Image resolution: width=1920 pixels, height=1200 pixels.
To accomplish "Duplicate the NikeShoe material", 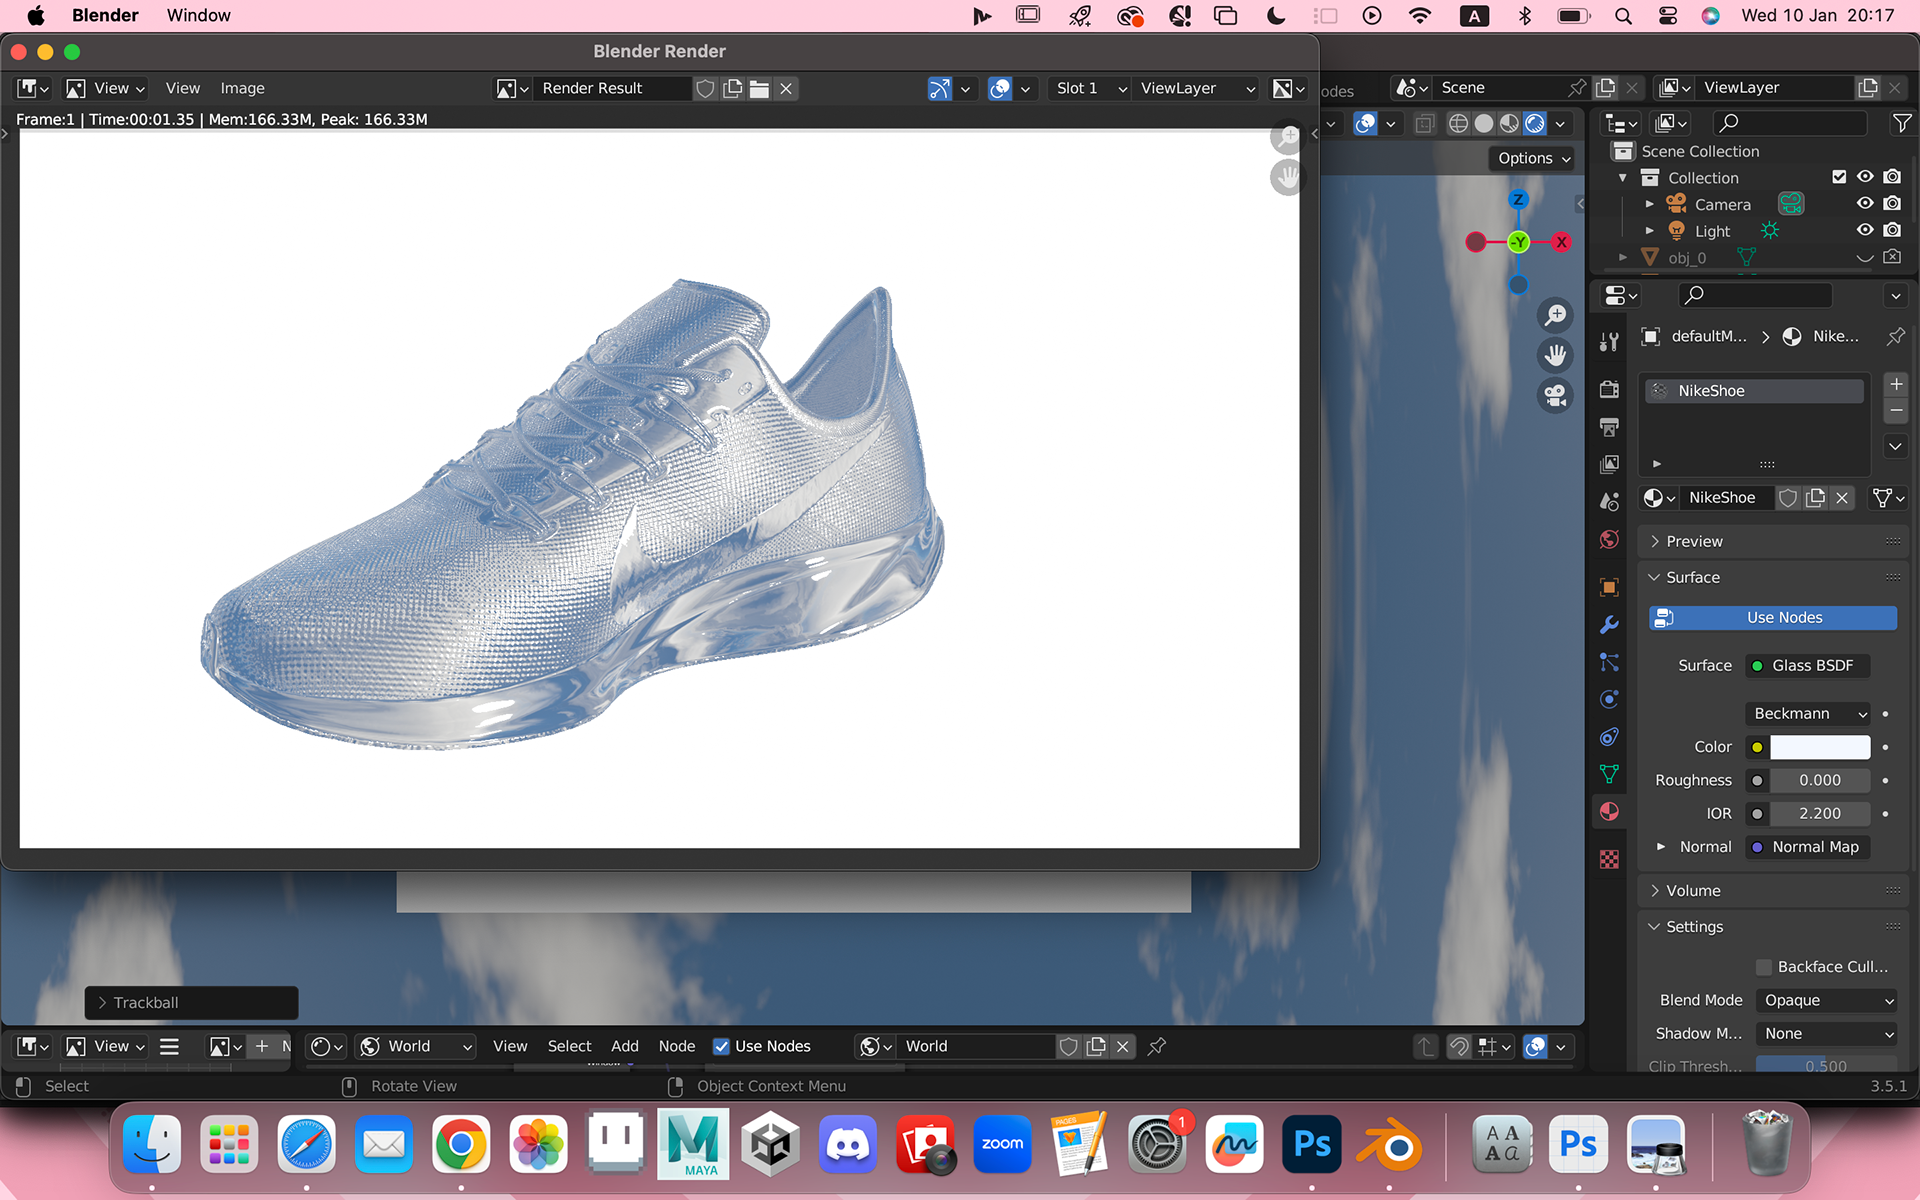I will click(1815, 498).
